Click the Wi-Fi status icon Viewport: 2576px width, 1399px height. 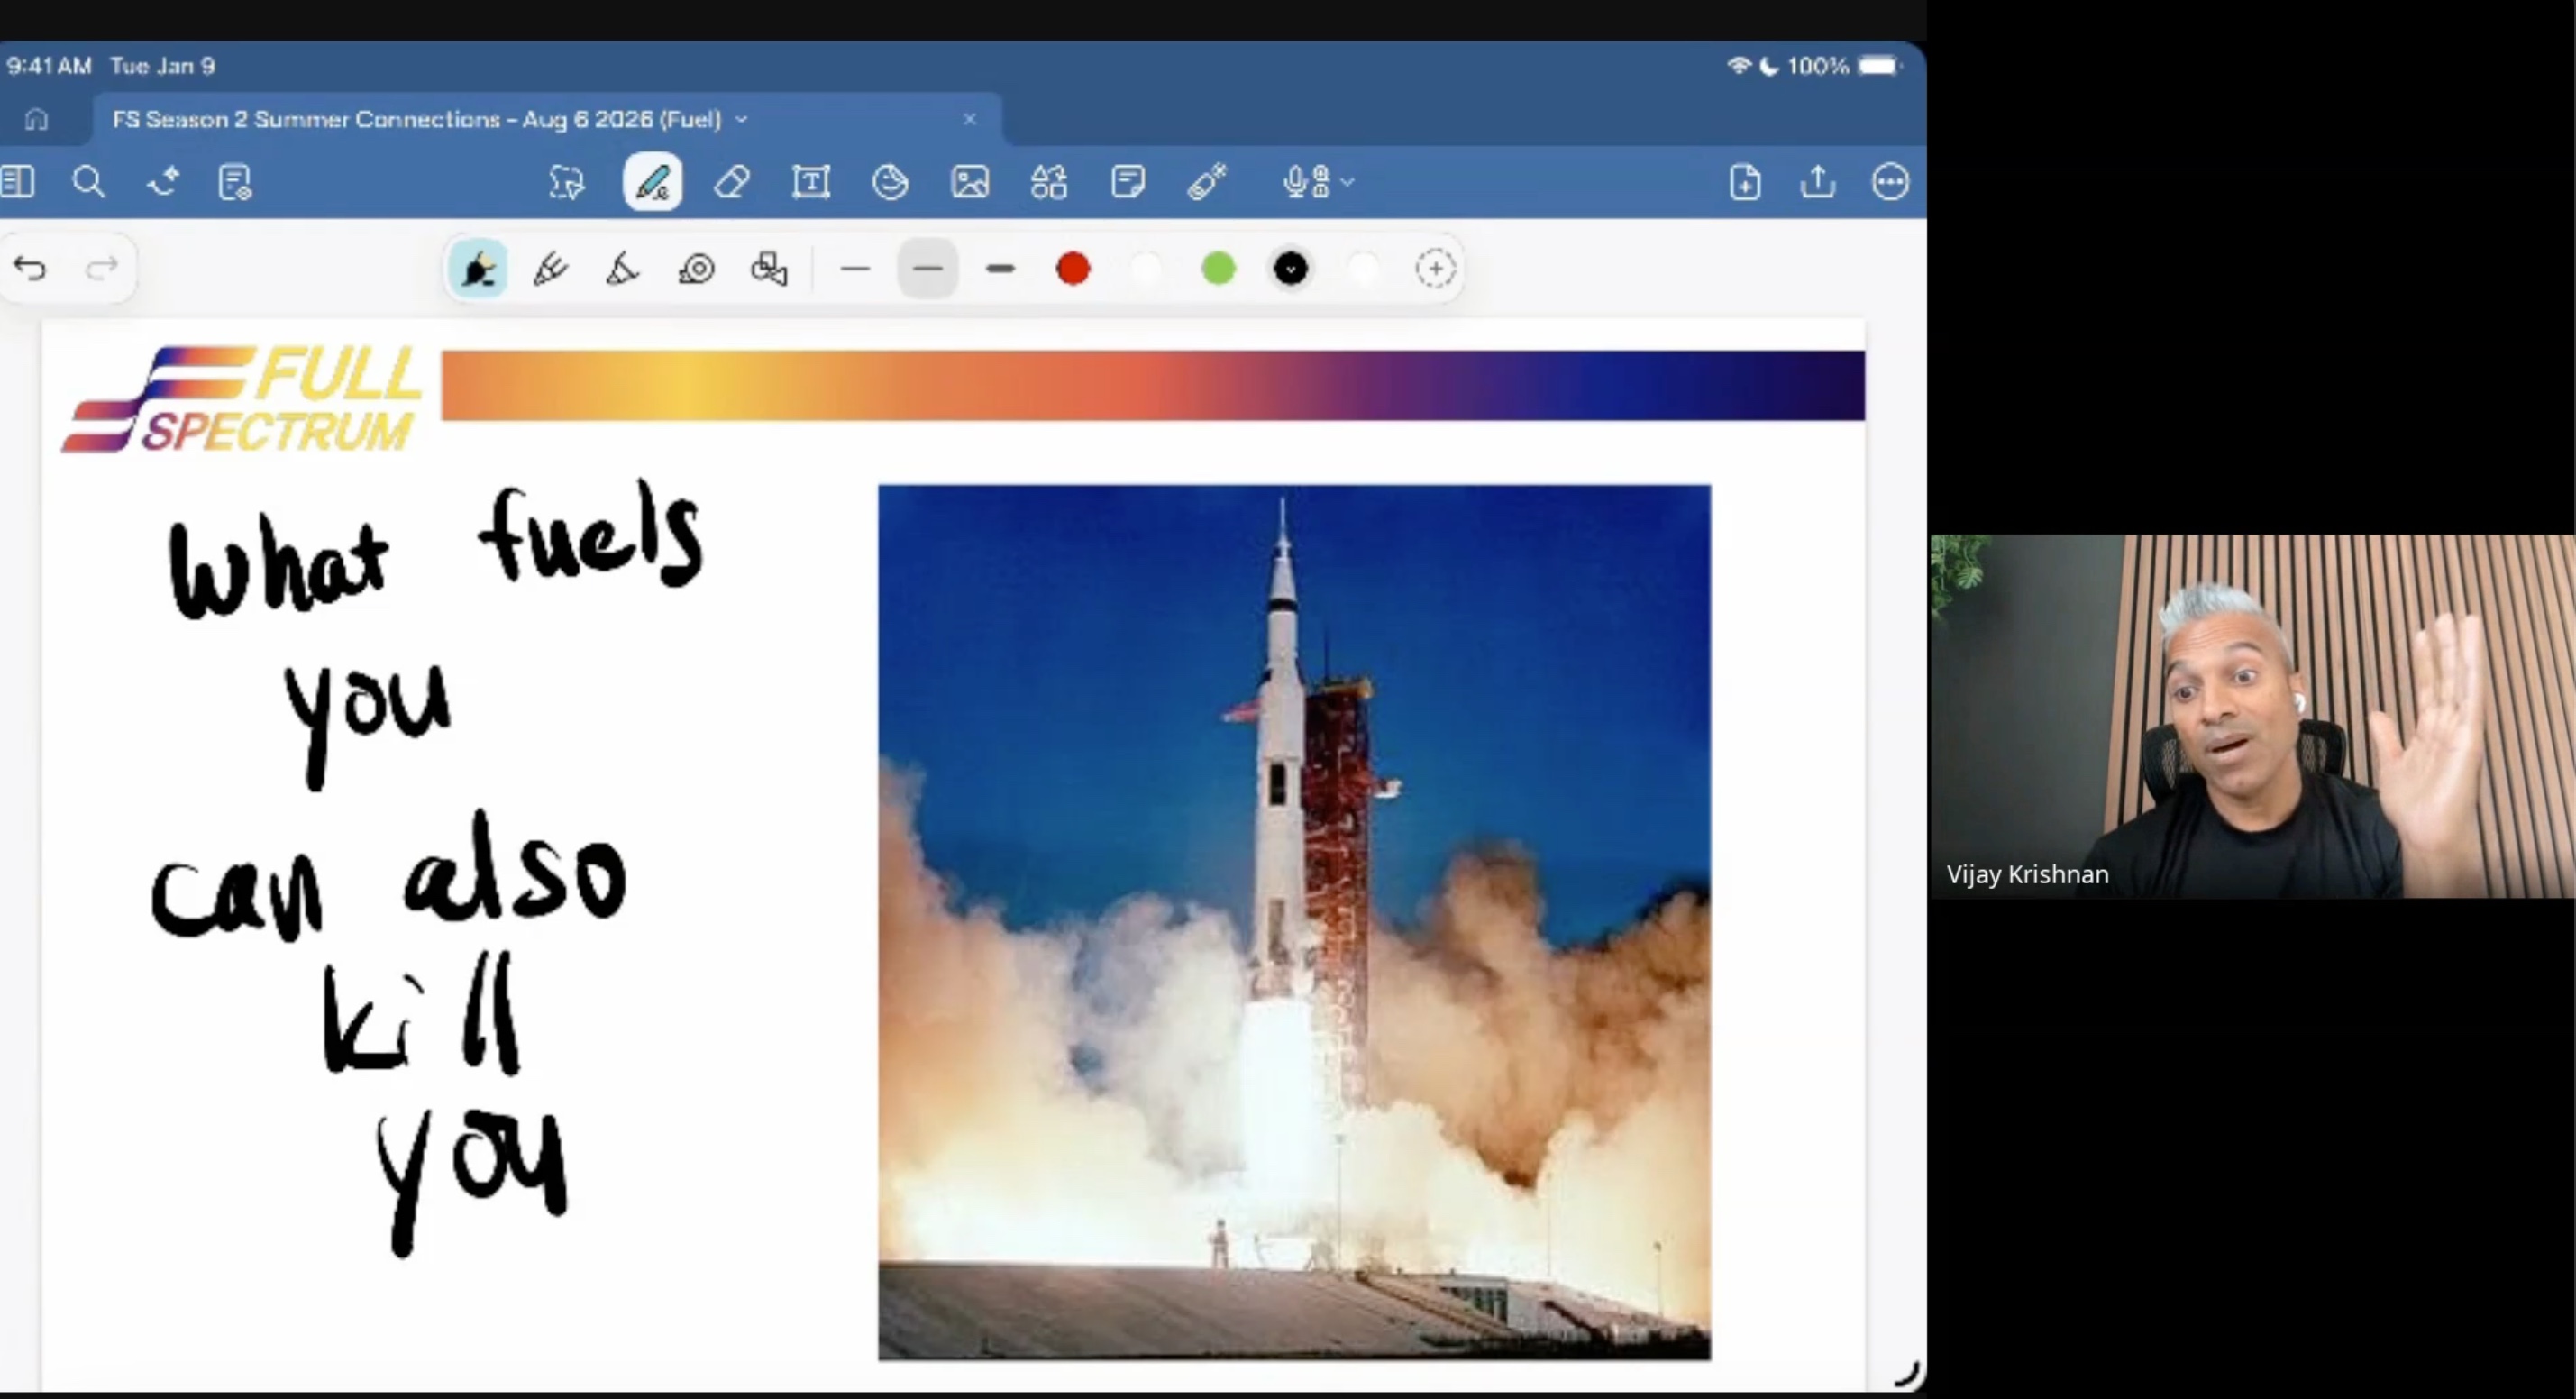(1739, 66)
